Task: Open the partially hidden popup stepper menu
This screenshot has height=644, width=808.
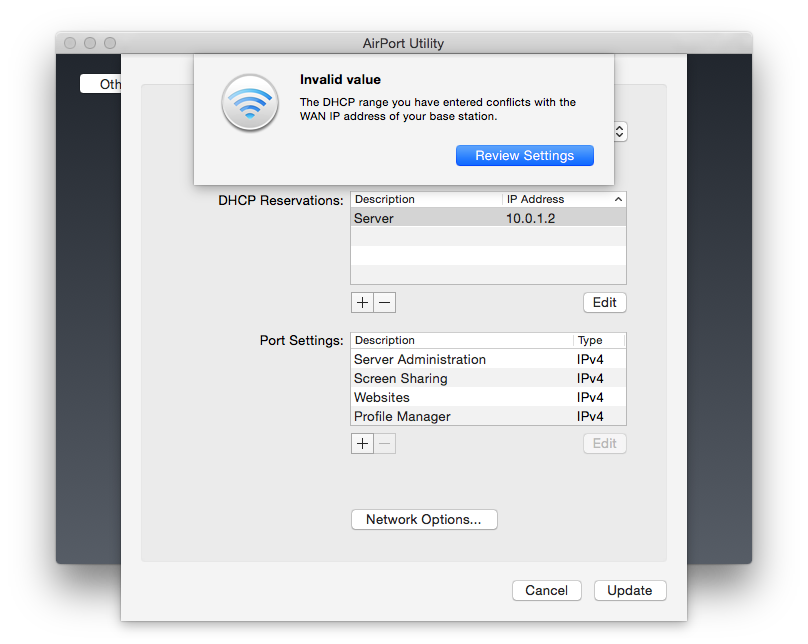Action: (620, 132)
